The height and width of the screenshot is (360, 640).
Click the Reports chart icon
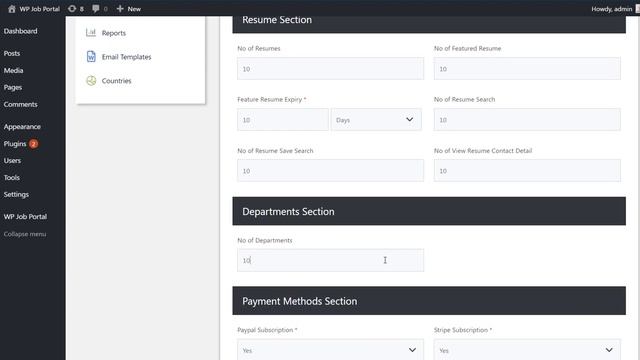[x=91, y=33]
